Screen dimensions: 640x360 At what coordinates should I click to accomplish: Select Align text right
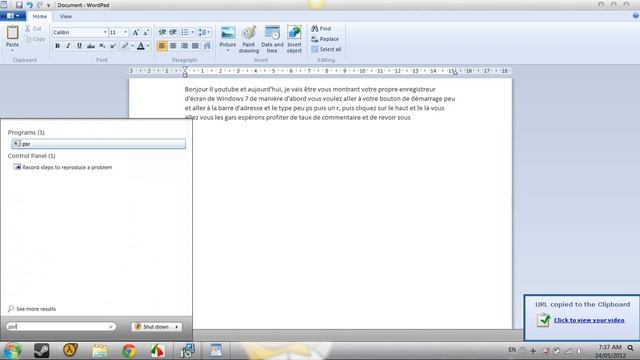tap(184, 46)
